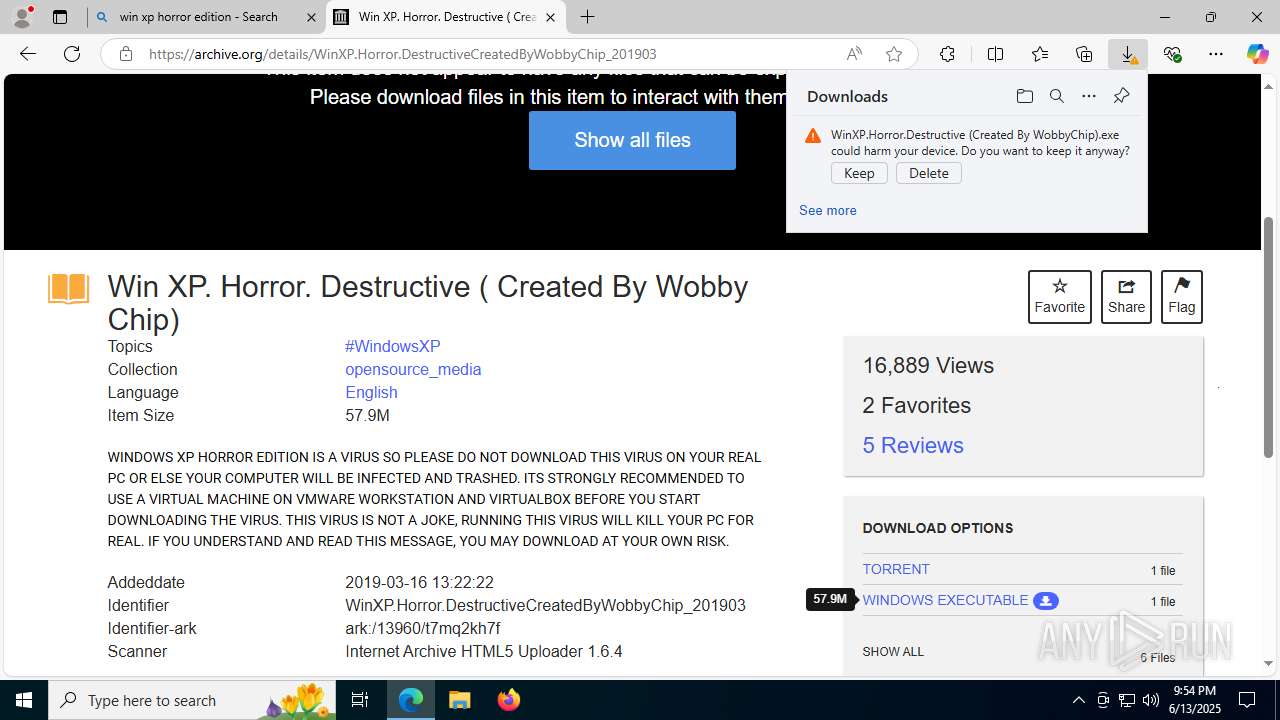Open Browser essentials icon
The width and height of the screenshot is (1280, 720).
coord(1172,54)
